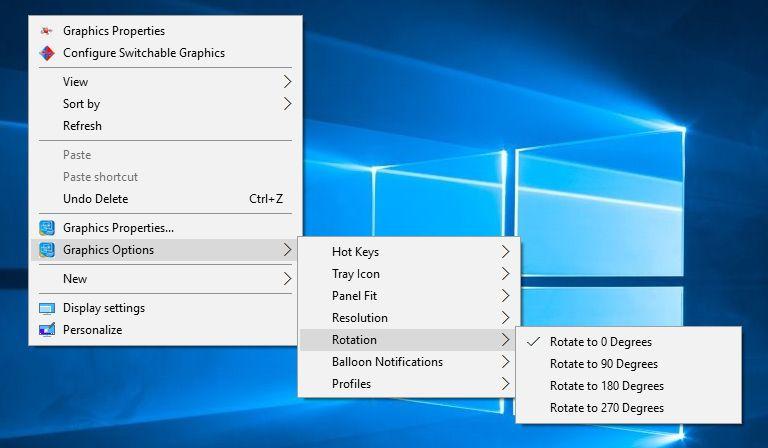
Task: Open the Graphics Options menu entry
Action: [x=165, y=250]
